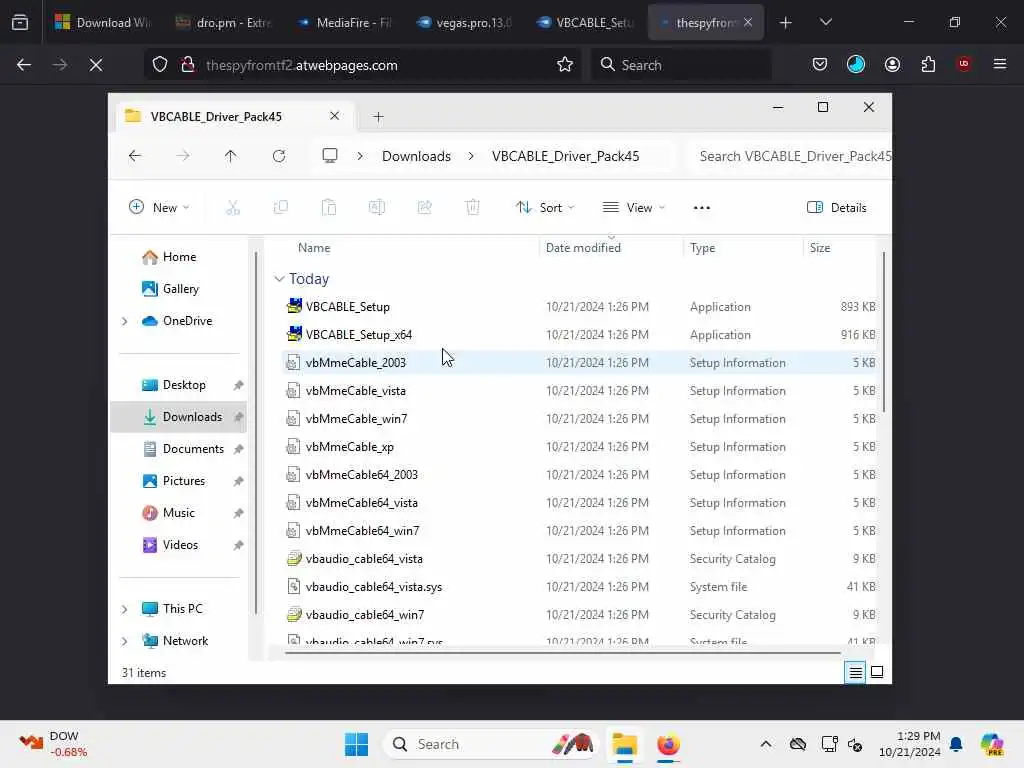Switch to Download Windows Firefox tab

pos(101,22)
